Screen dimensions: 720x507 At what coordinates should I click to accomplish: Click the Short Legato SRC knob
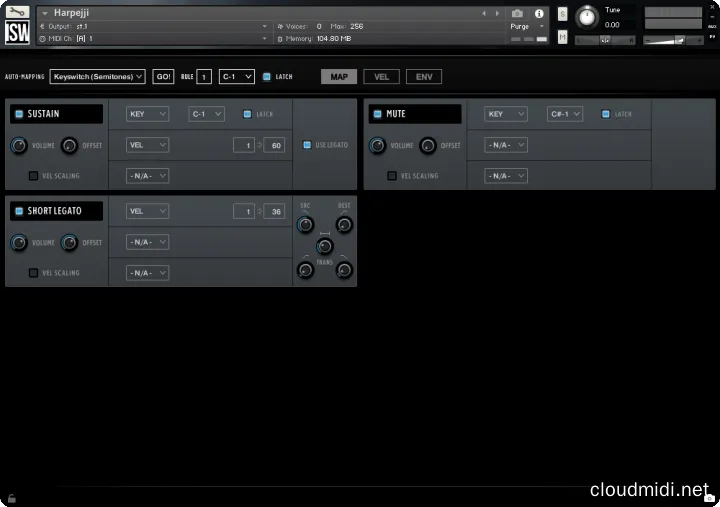coord(305,224)
